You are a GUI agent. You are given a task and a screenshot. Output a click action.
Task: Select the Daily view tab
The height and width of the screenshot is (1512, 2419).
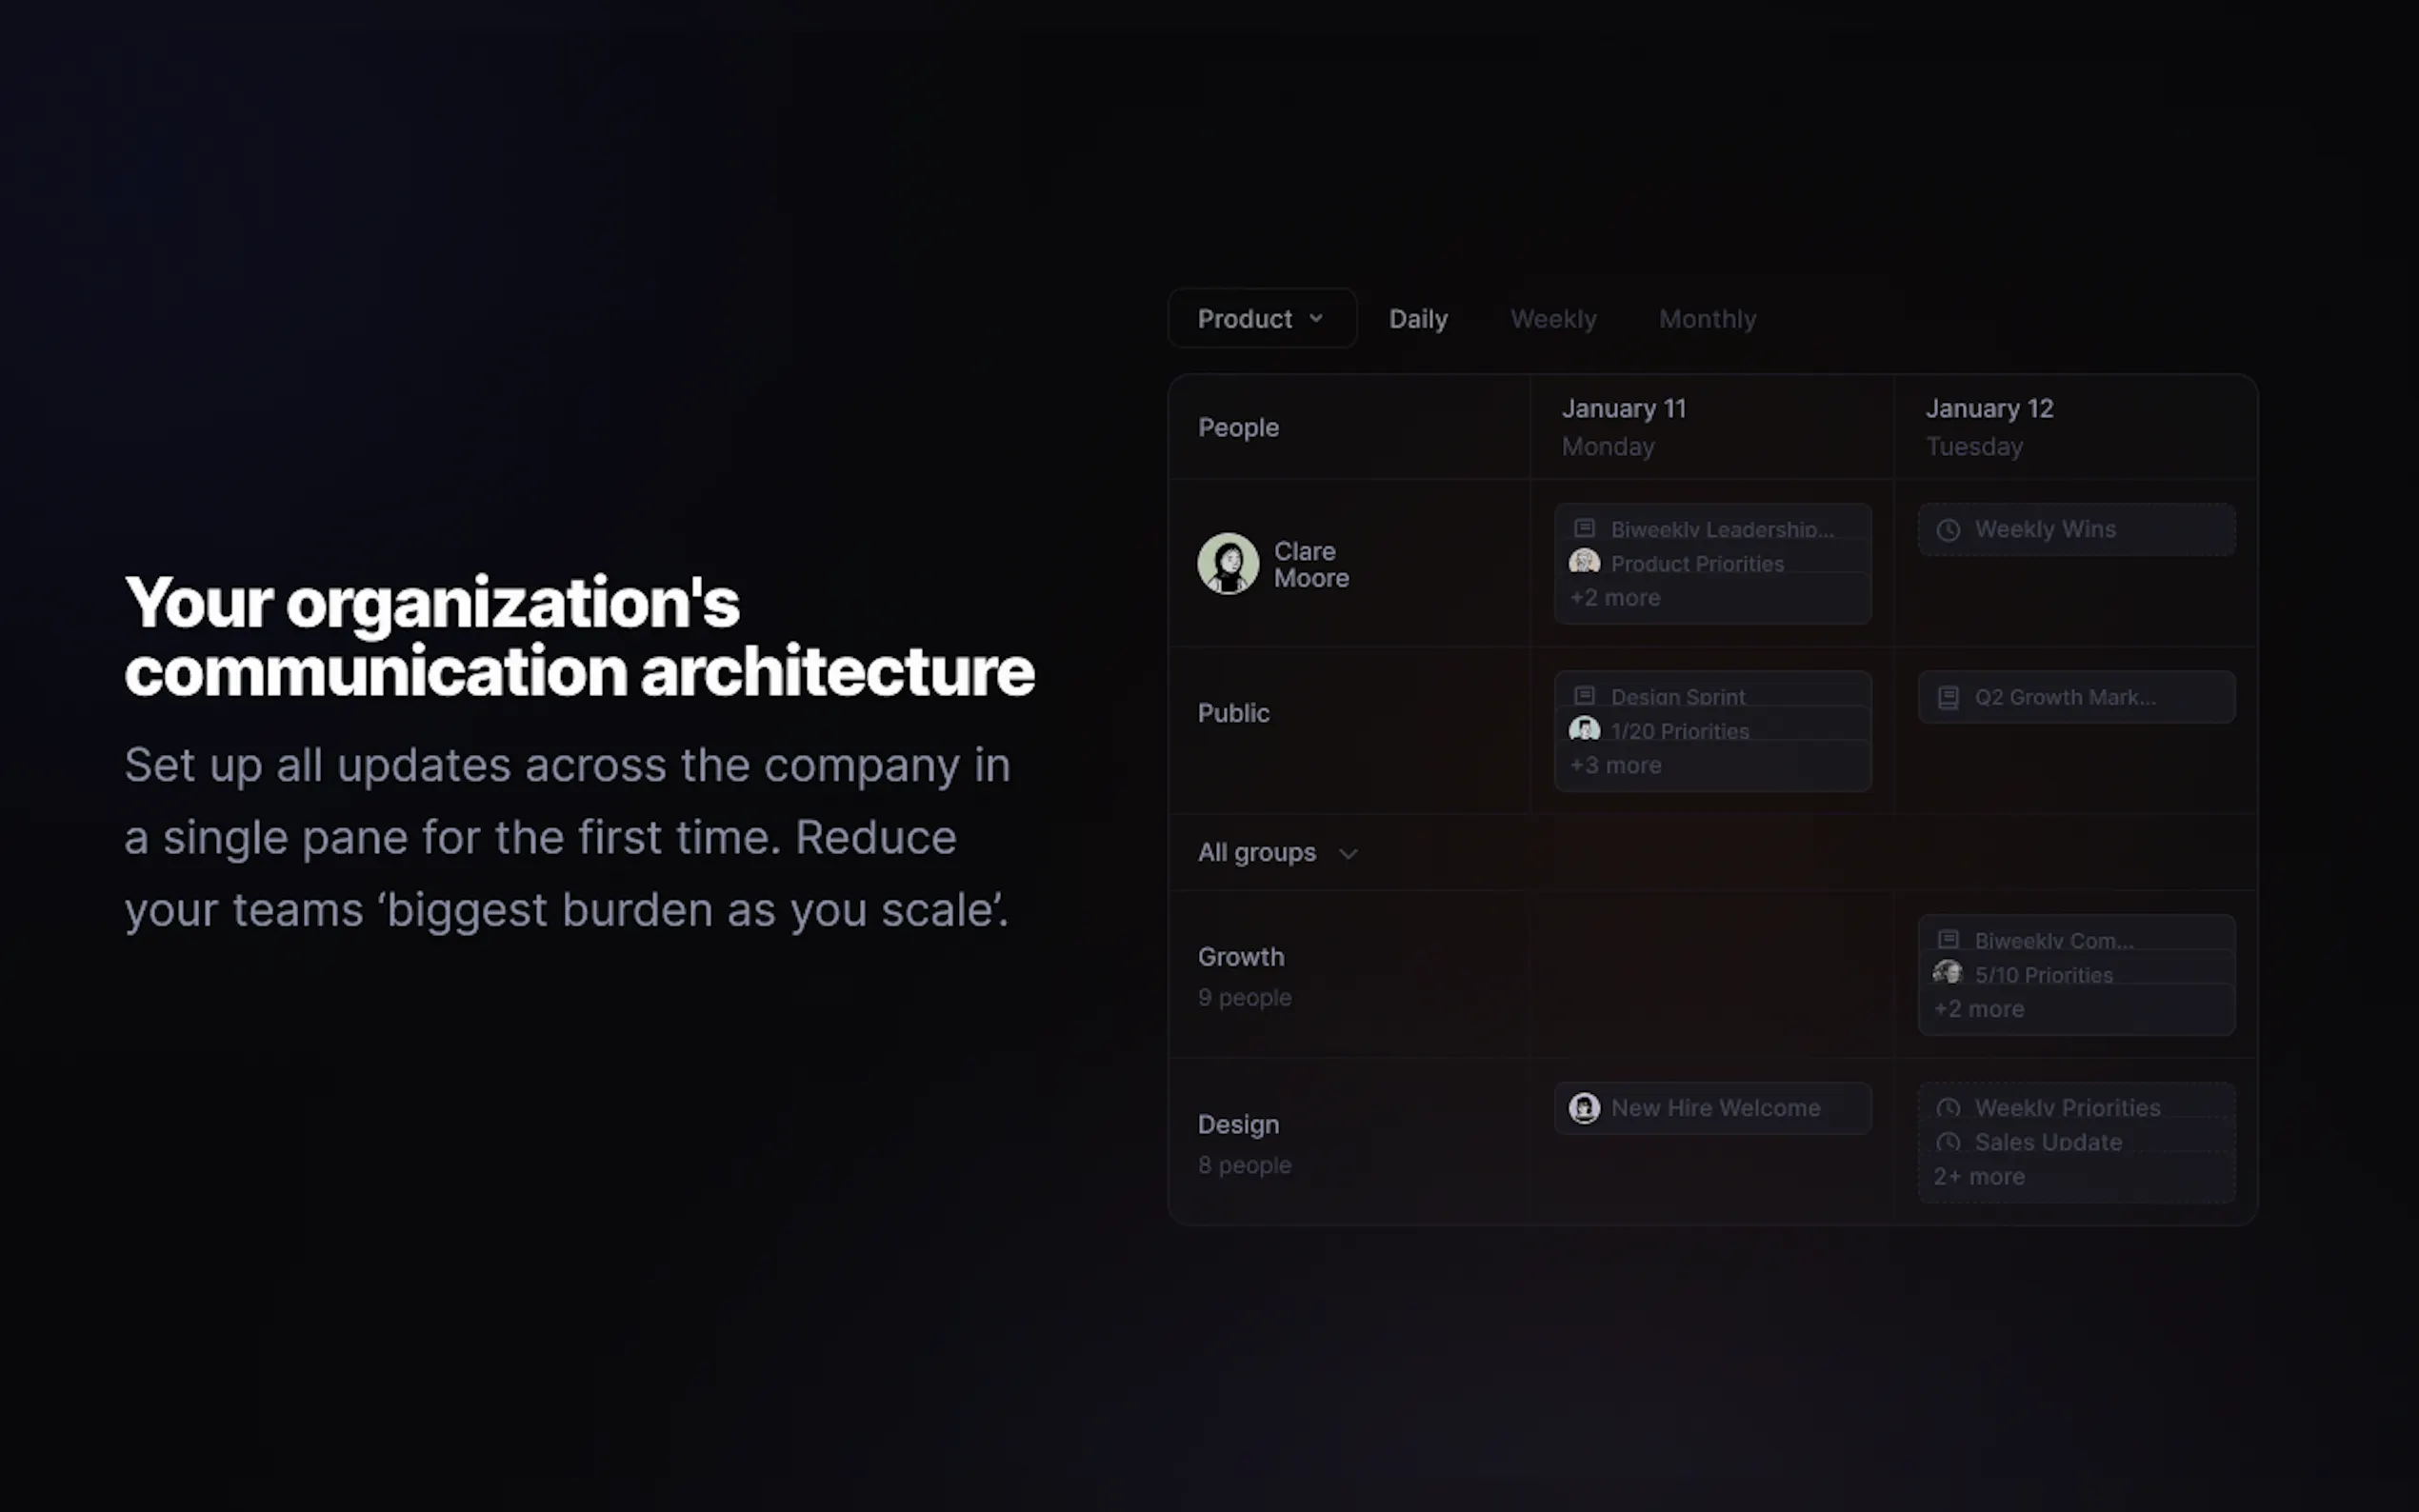tap(1418, 318)
